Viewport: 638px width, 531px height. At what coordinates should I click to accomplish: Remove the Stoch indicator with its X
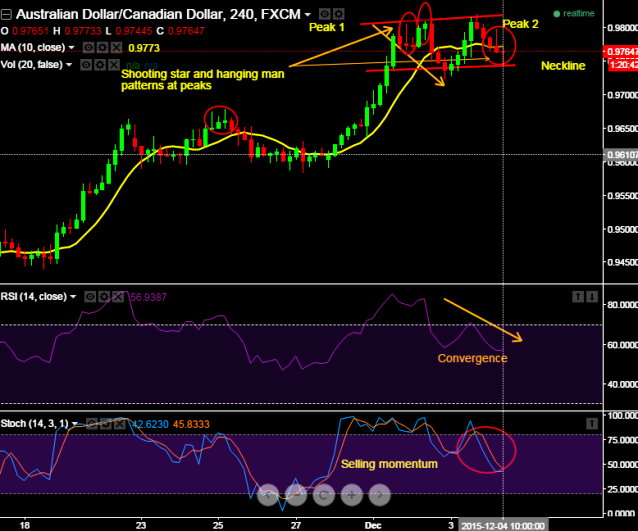click(120, 424)
